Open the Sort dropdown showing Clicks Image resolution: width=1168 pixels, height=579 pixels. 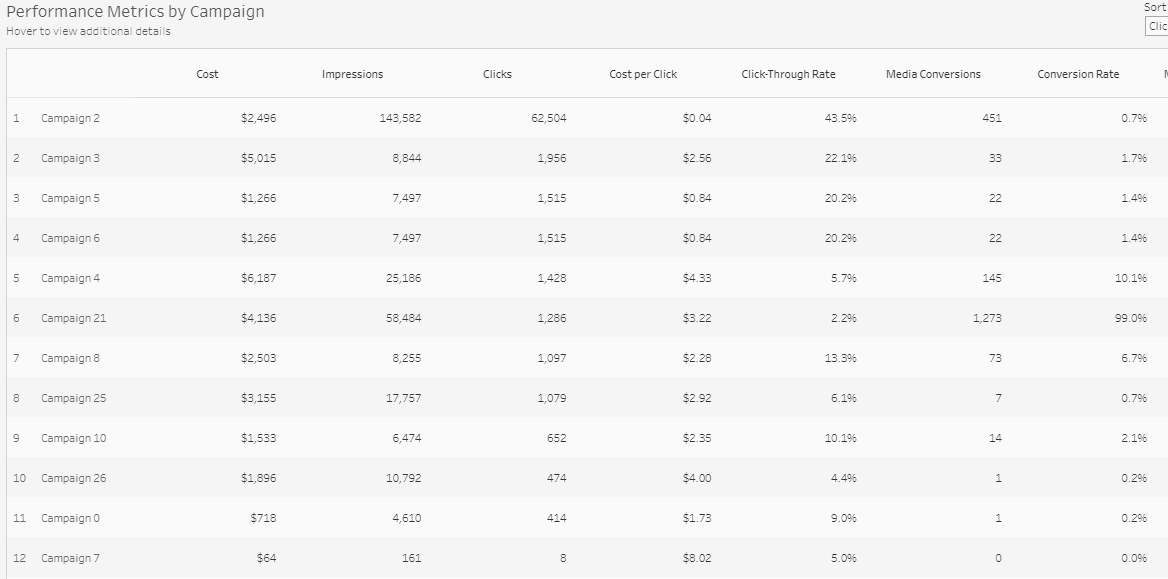(1157, 26)
